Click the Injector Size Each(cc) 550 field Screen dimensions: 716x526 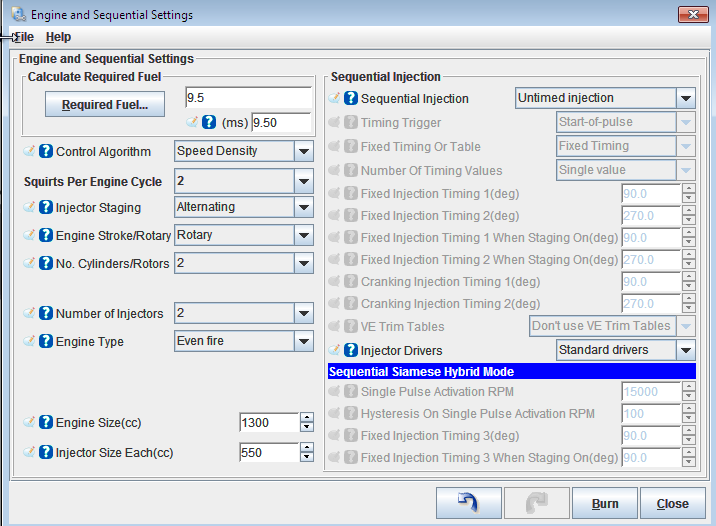(269, 452)
